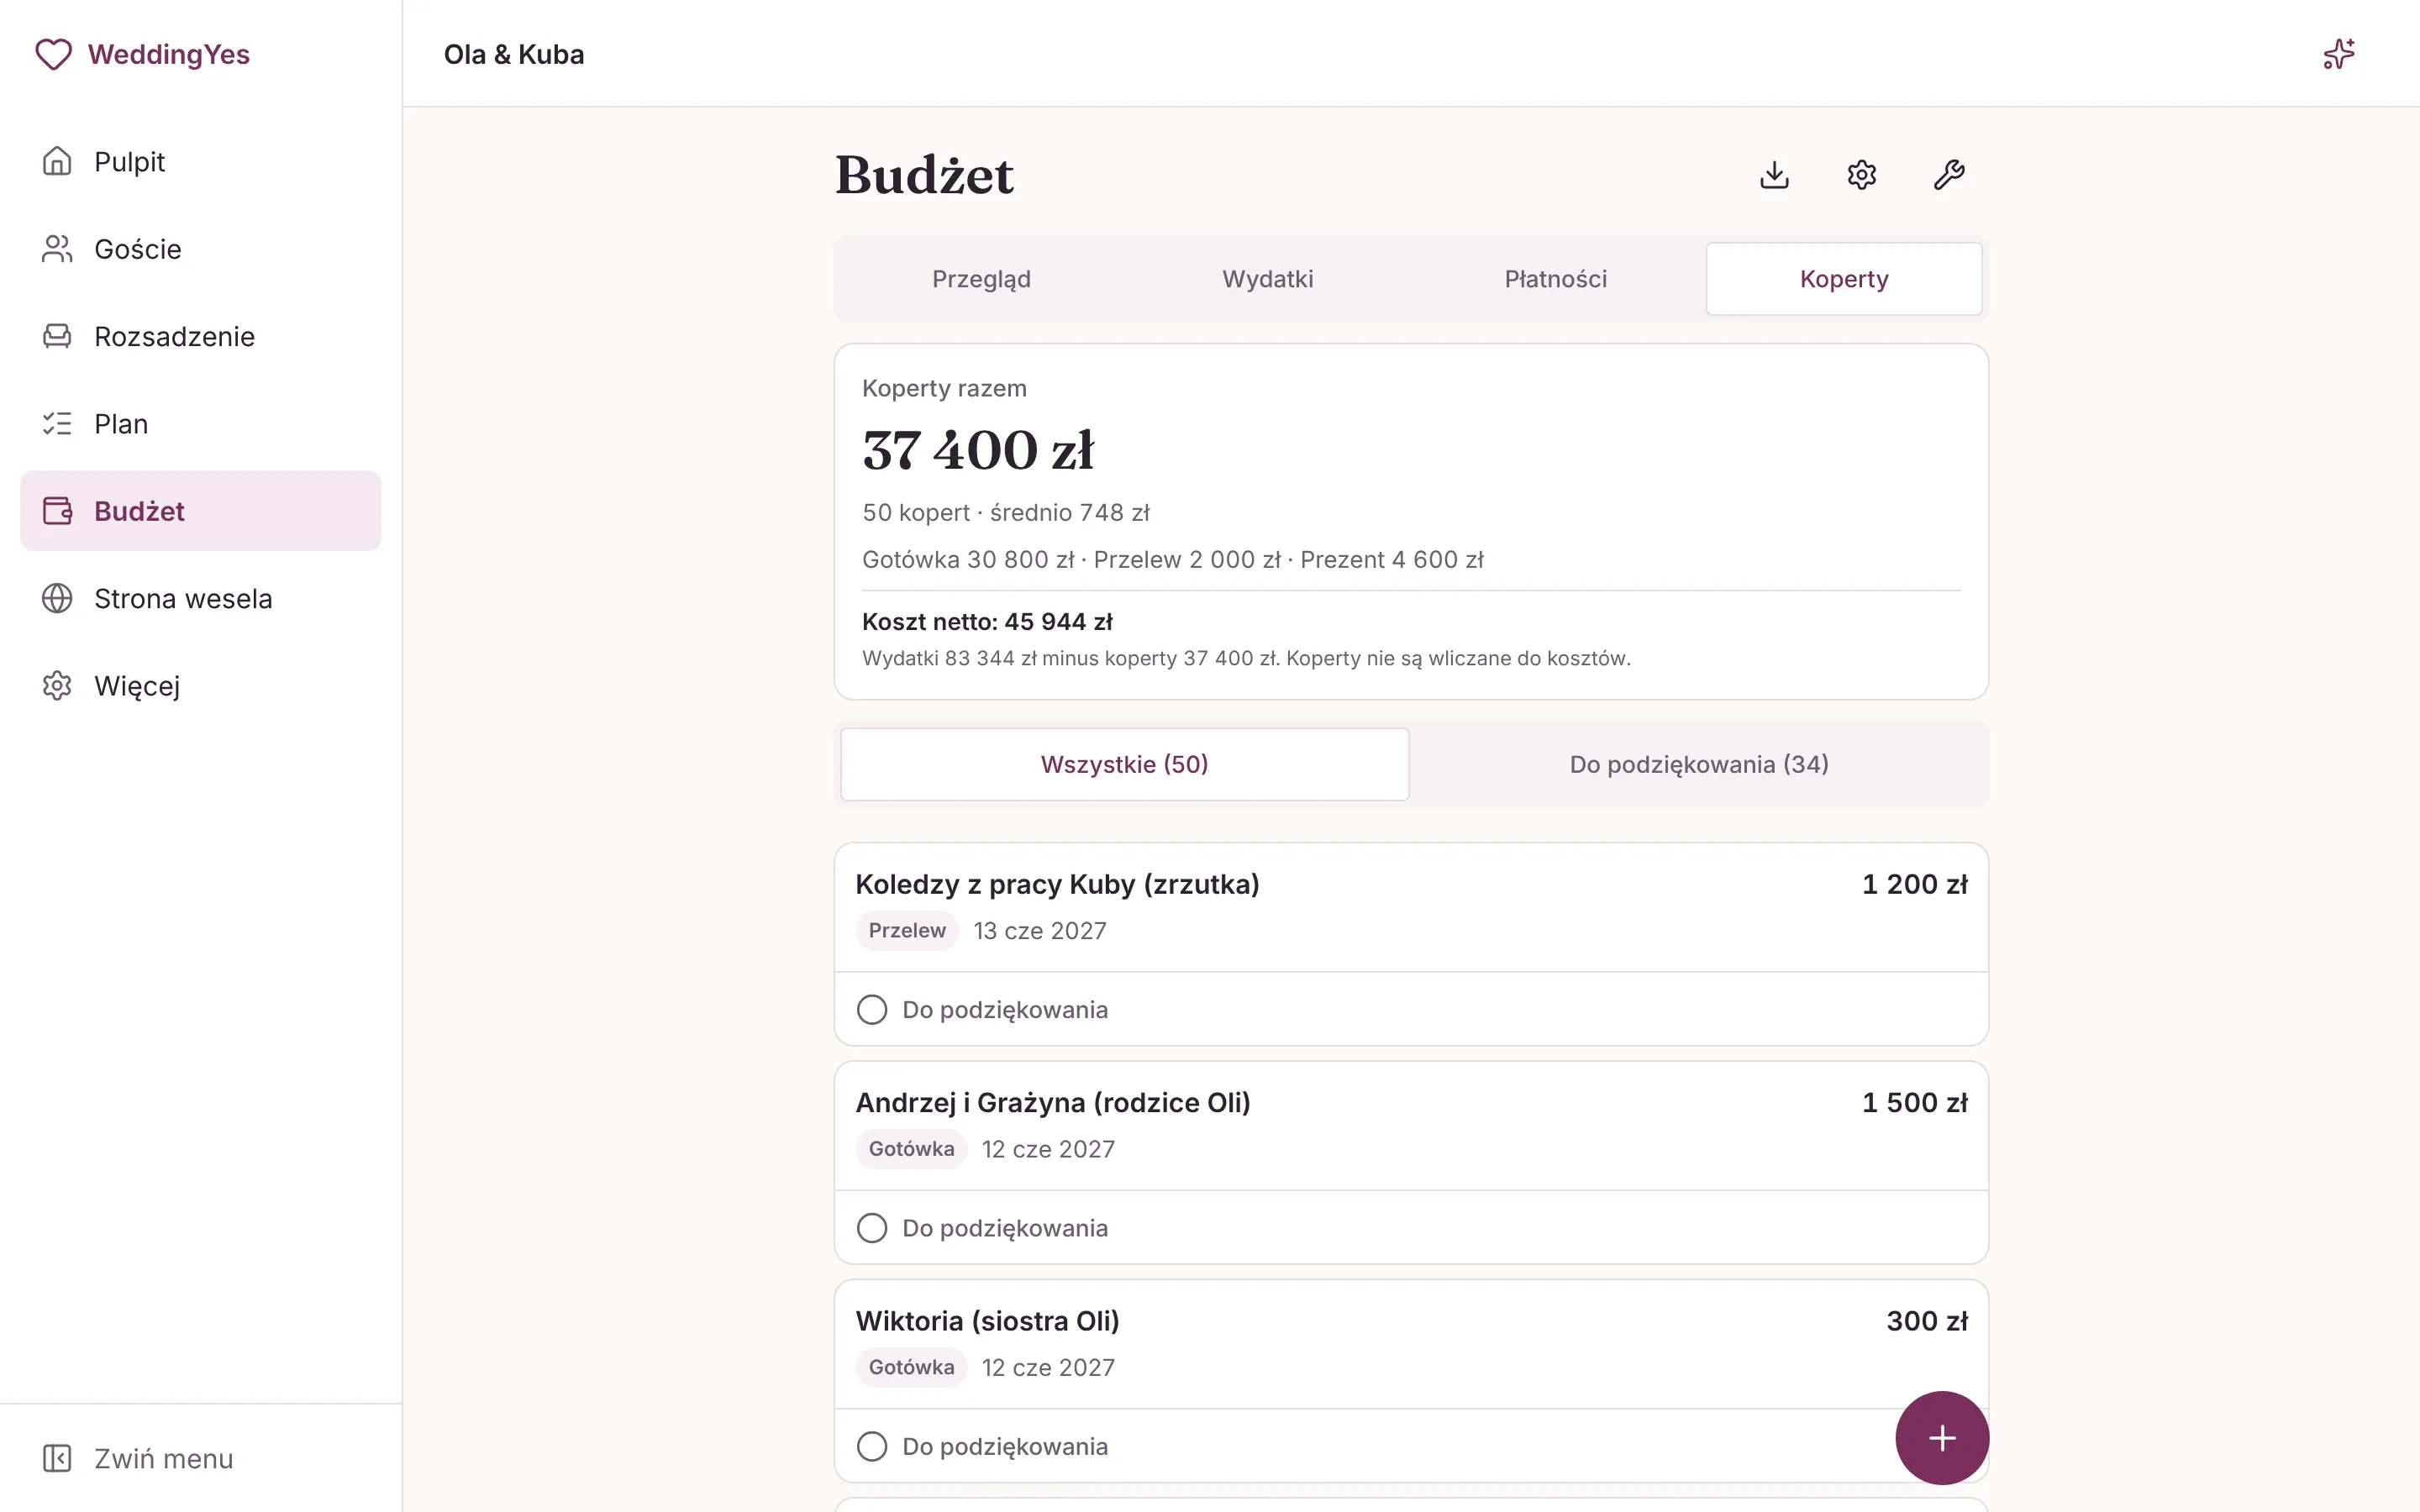This screenshot has width=2420, height=1512.
Task: Click the Budżet wallet icon
Action: [57, 511]
